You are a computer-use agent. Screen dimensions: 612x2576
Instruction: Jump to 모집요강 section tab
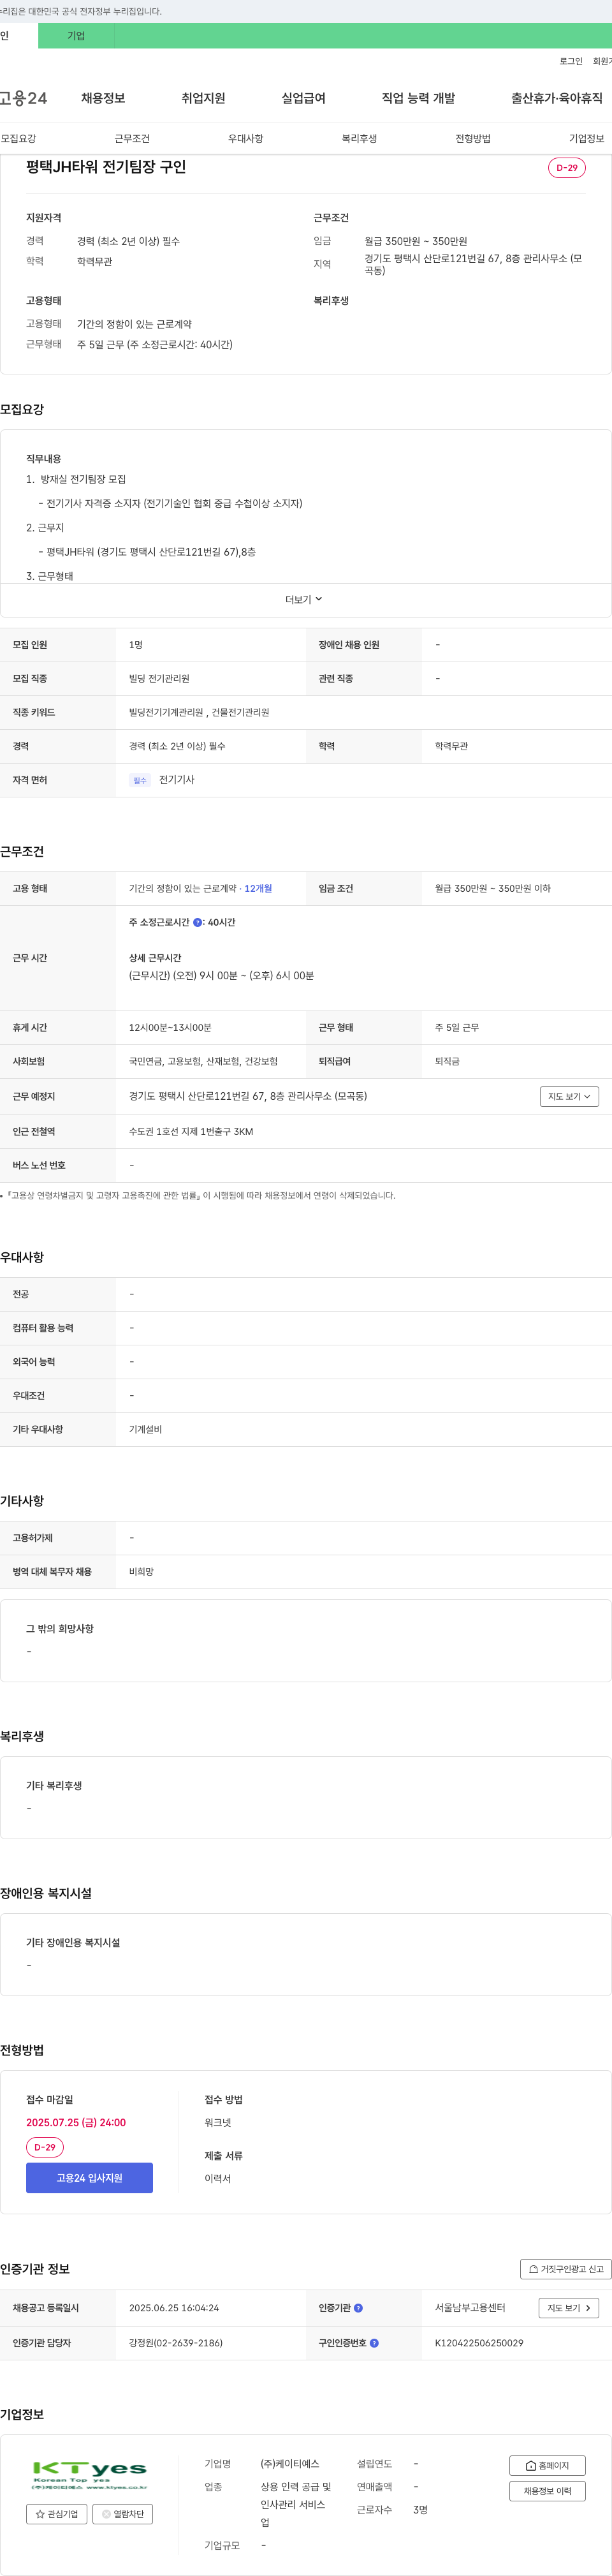tap(18, 139)
